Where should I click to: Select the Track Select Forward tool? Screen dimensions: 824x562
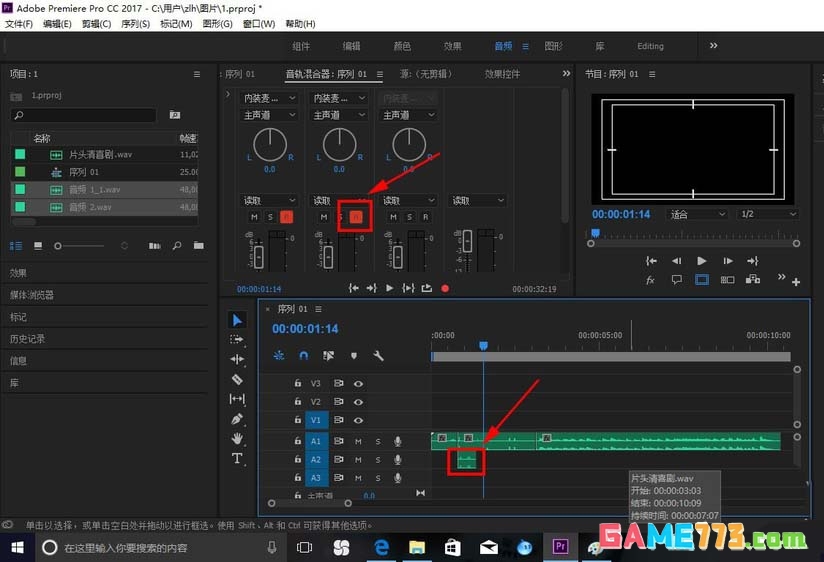237,340
